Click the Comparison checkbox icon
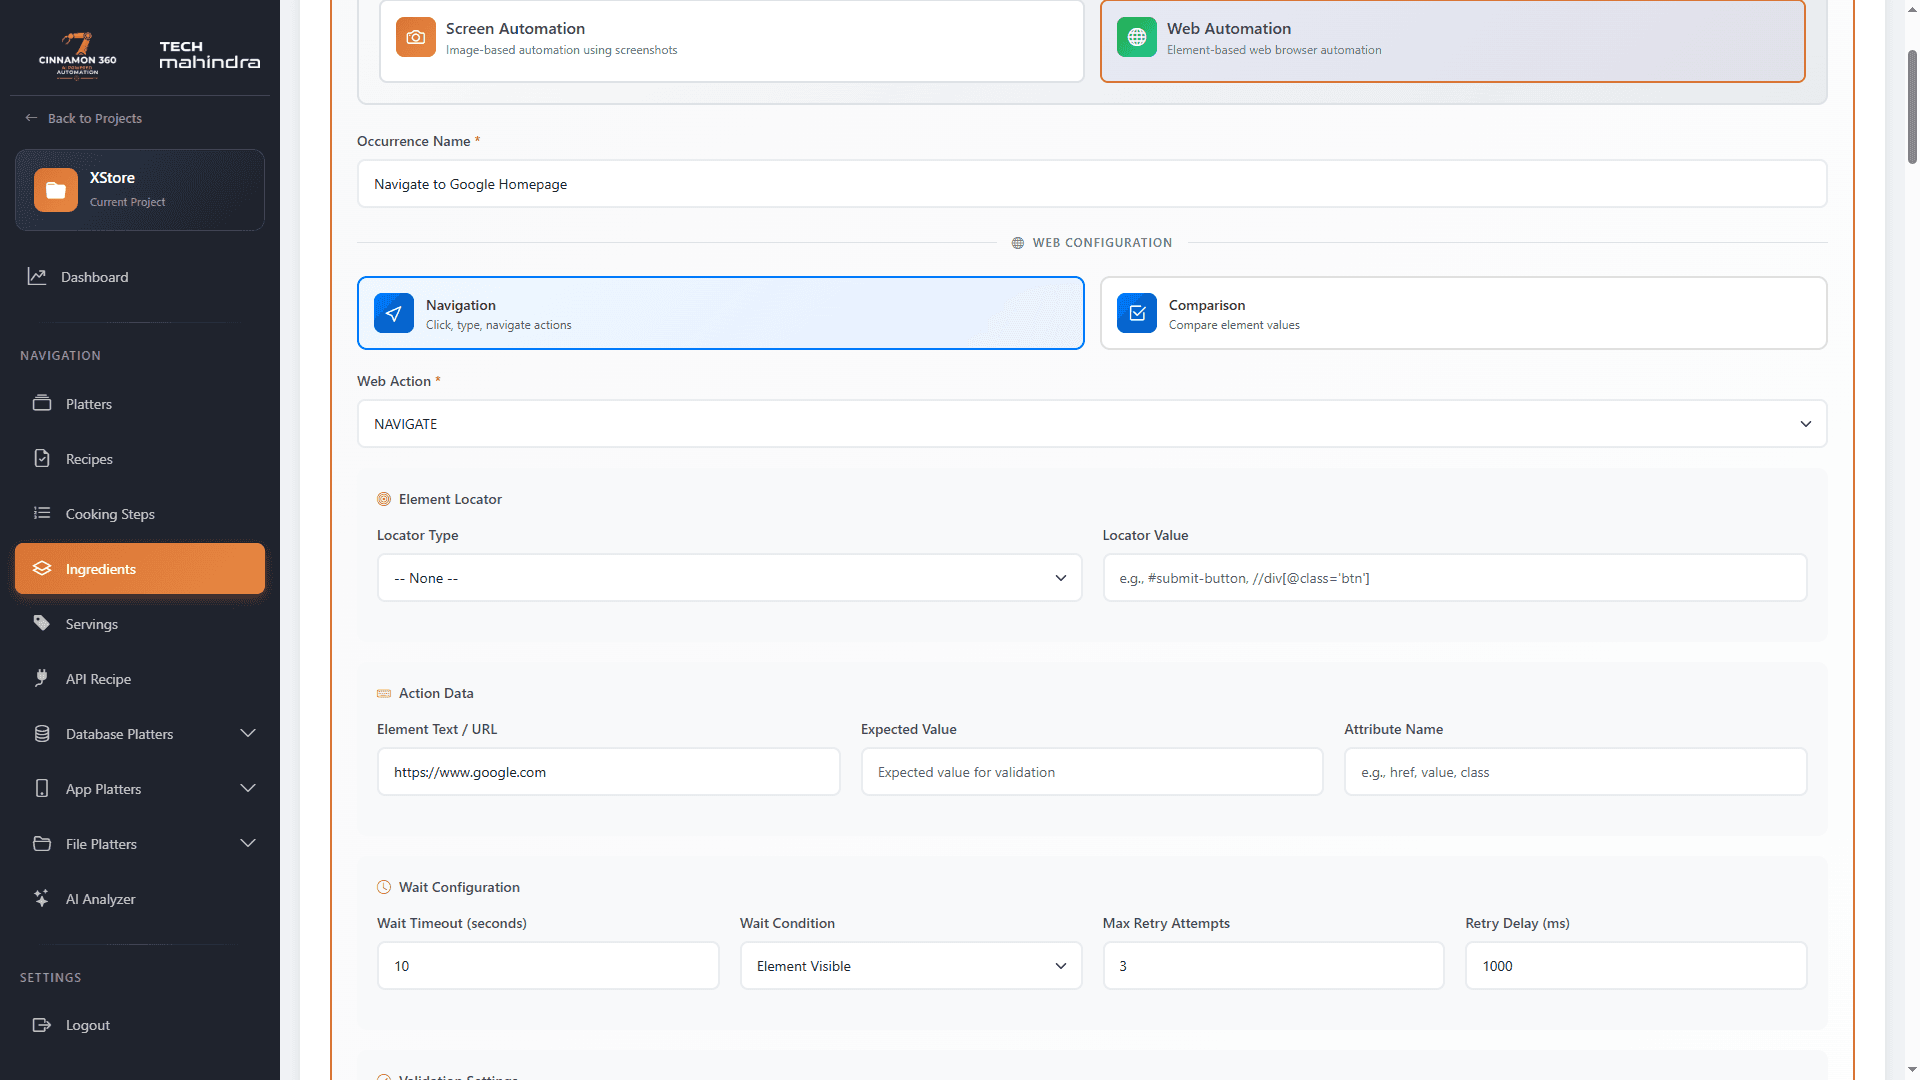This screenshot has height=1080, width=1920. (1137, 313)
